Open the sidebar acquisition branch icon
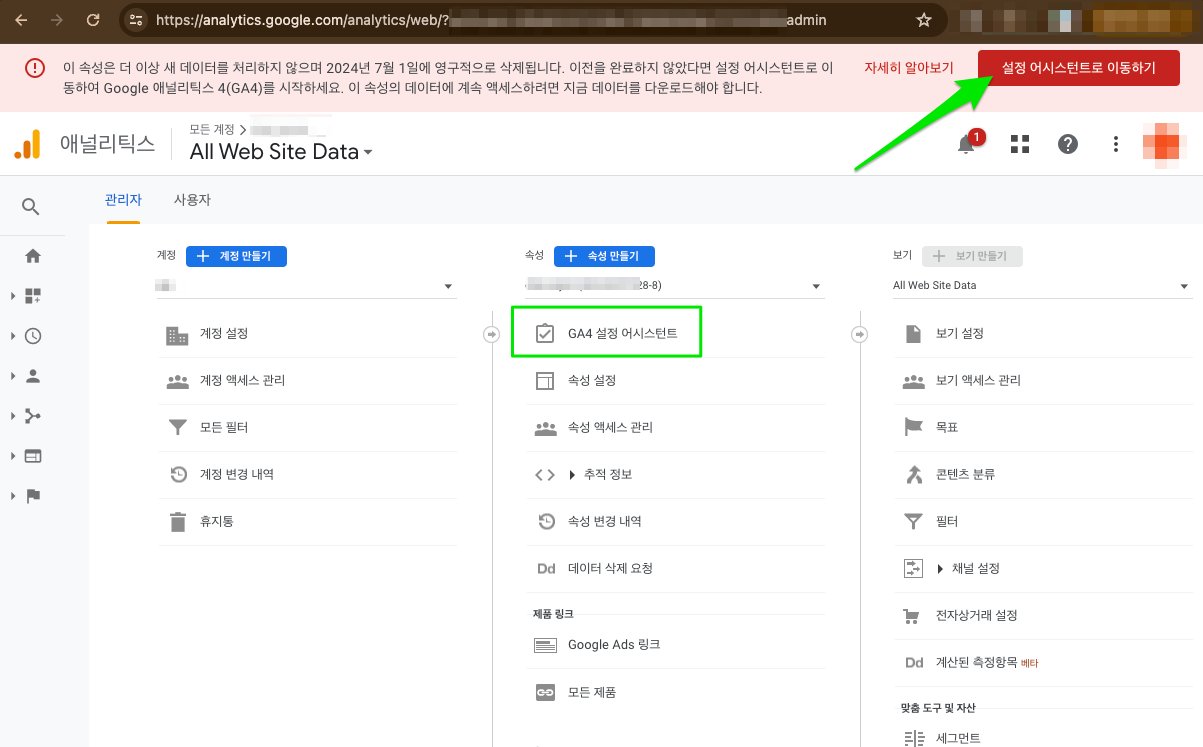Image resolution: width=1203 pixels, height=747 pixels. [x=33, y=416]
